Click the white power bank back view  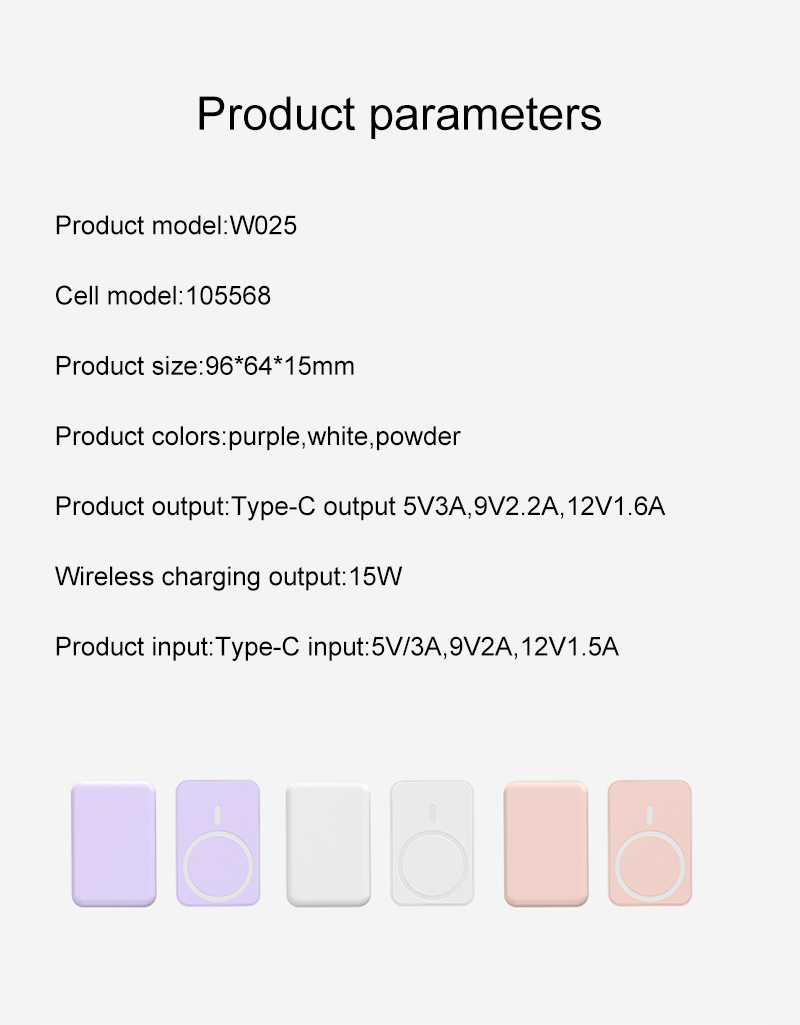pos(328,844)
